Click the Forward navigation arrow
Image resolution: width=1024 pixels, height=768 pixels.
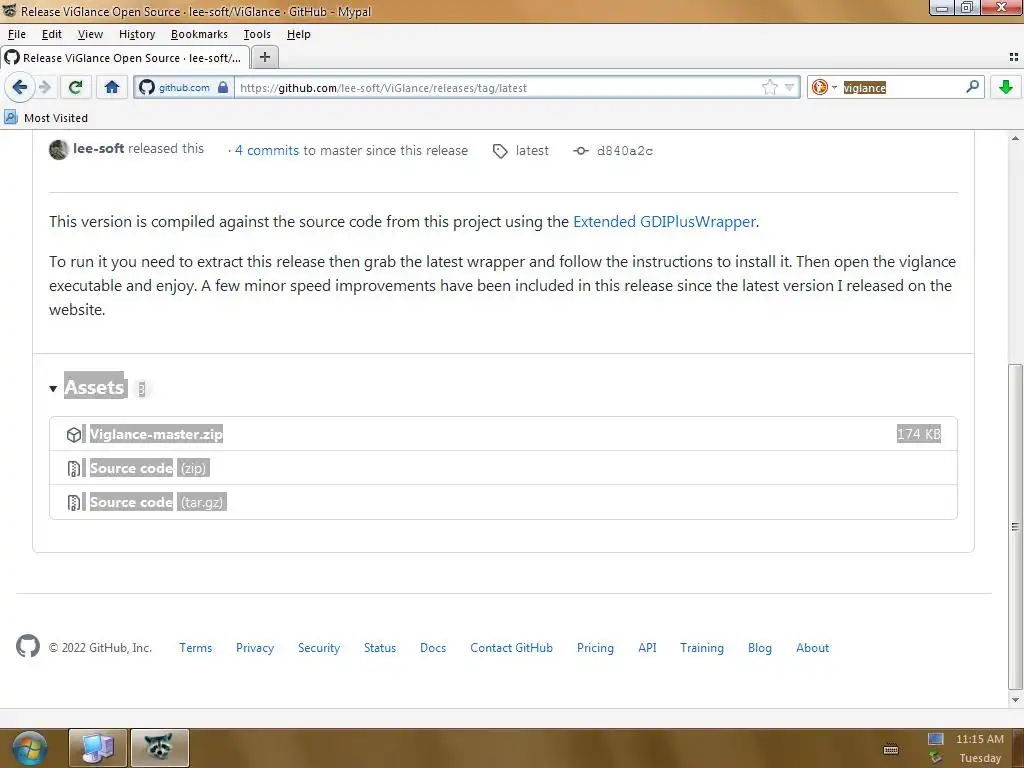pyautogui.click(x=44, y=87)
